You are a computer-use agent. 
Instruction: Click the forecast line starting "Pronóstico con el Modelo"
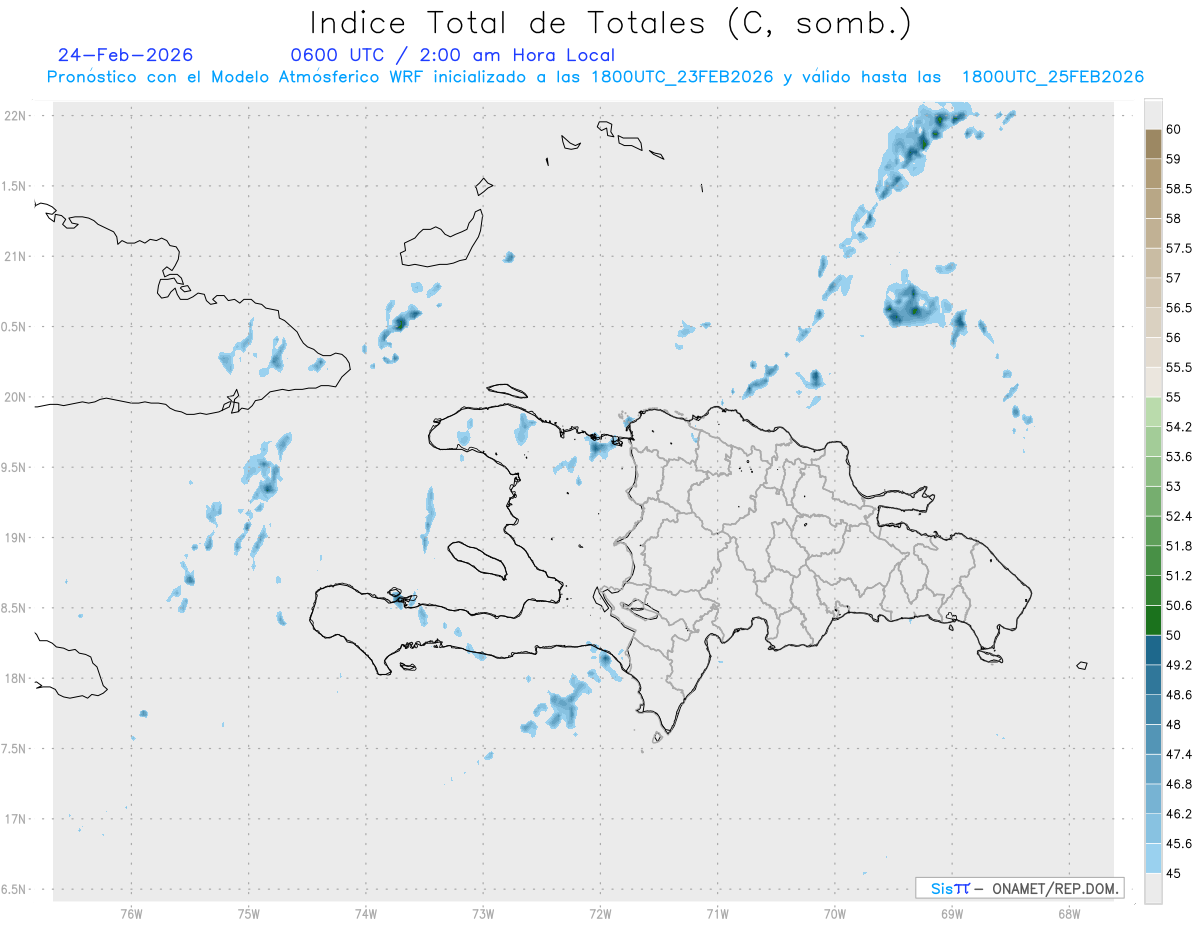point(595,77)
